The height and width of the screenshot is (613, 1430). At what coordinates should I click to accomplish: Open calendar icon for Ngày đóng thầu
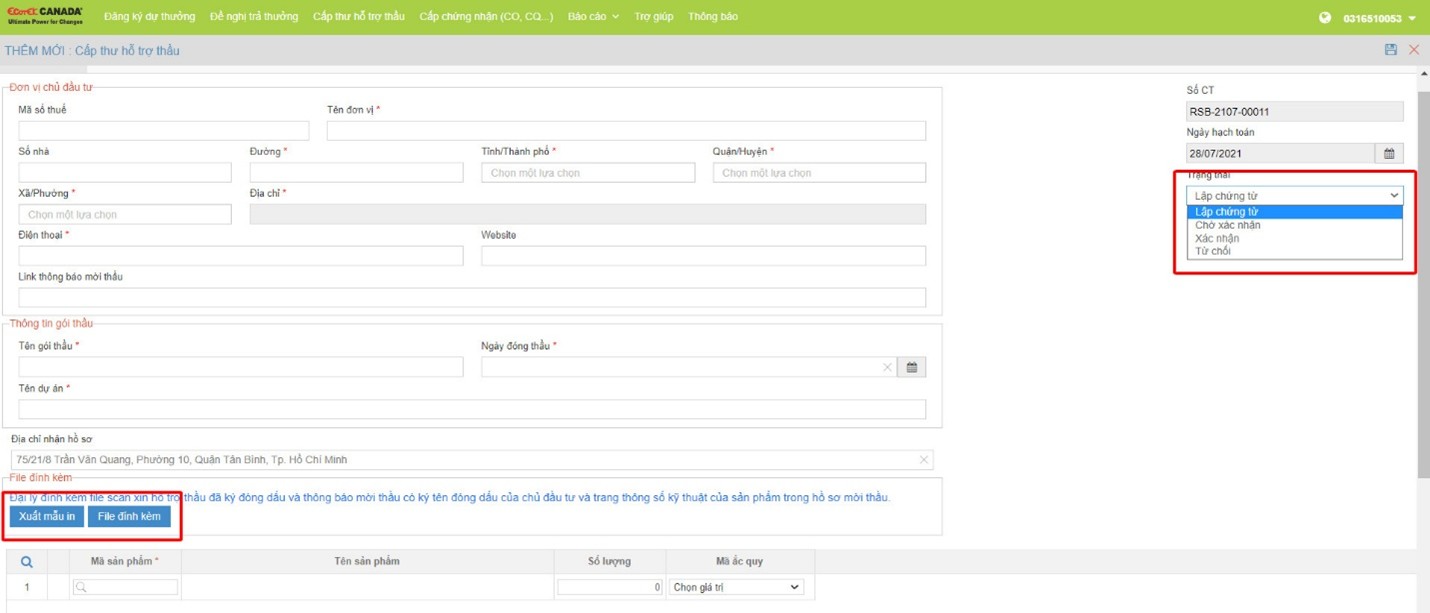912,367
